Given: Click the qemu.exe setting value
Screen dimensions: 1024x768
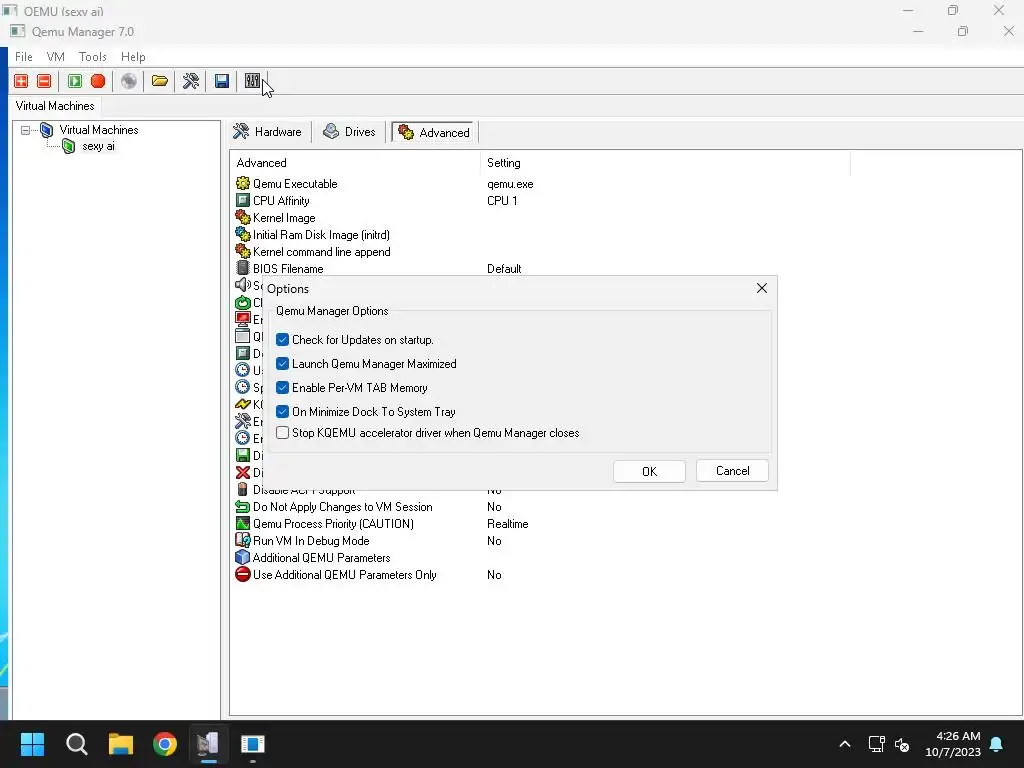Looking at the screenshot, I should (x=510, y=184).
